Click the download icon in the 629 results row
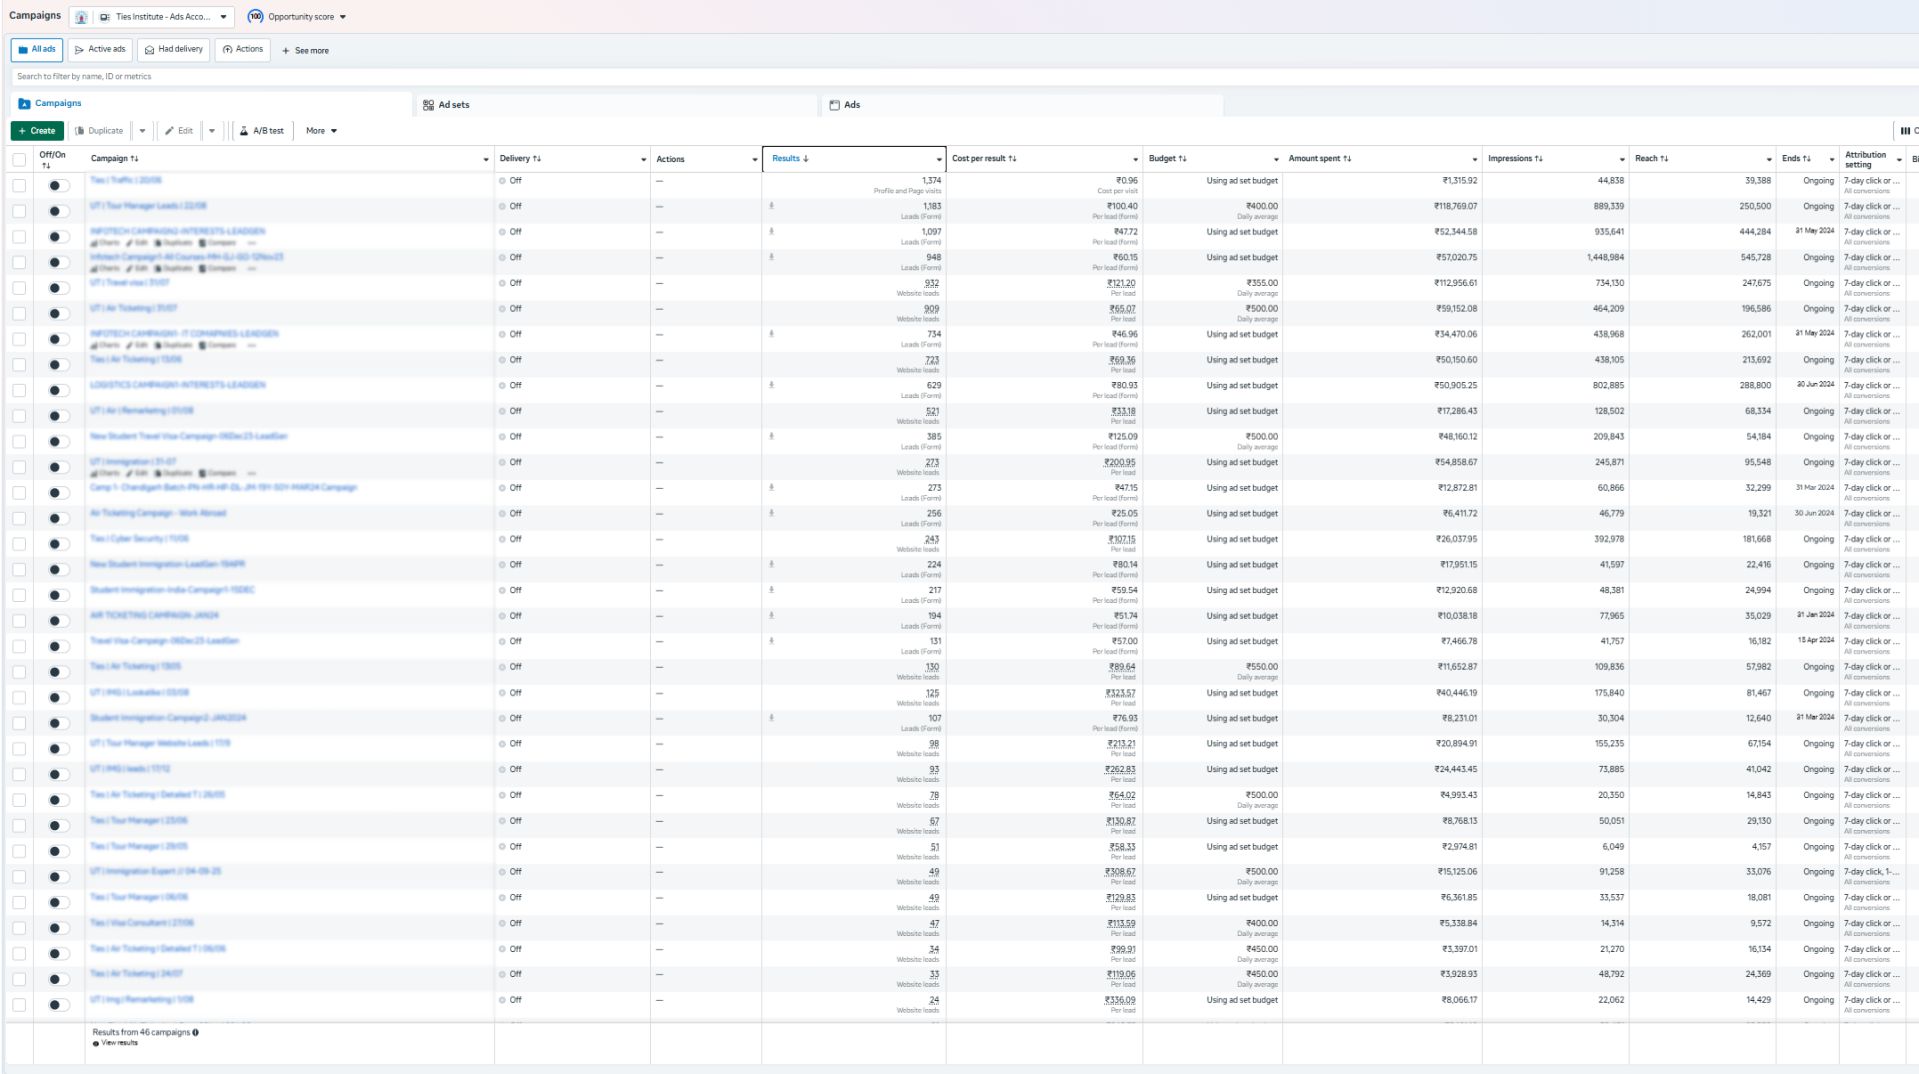The height and width of the screenshot is (1074, 1919). click(x=771, y=385)
